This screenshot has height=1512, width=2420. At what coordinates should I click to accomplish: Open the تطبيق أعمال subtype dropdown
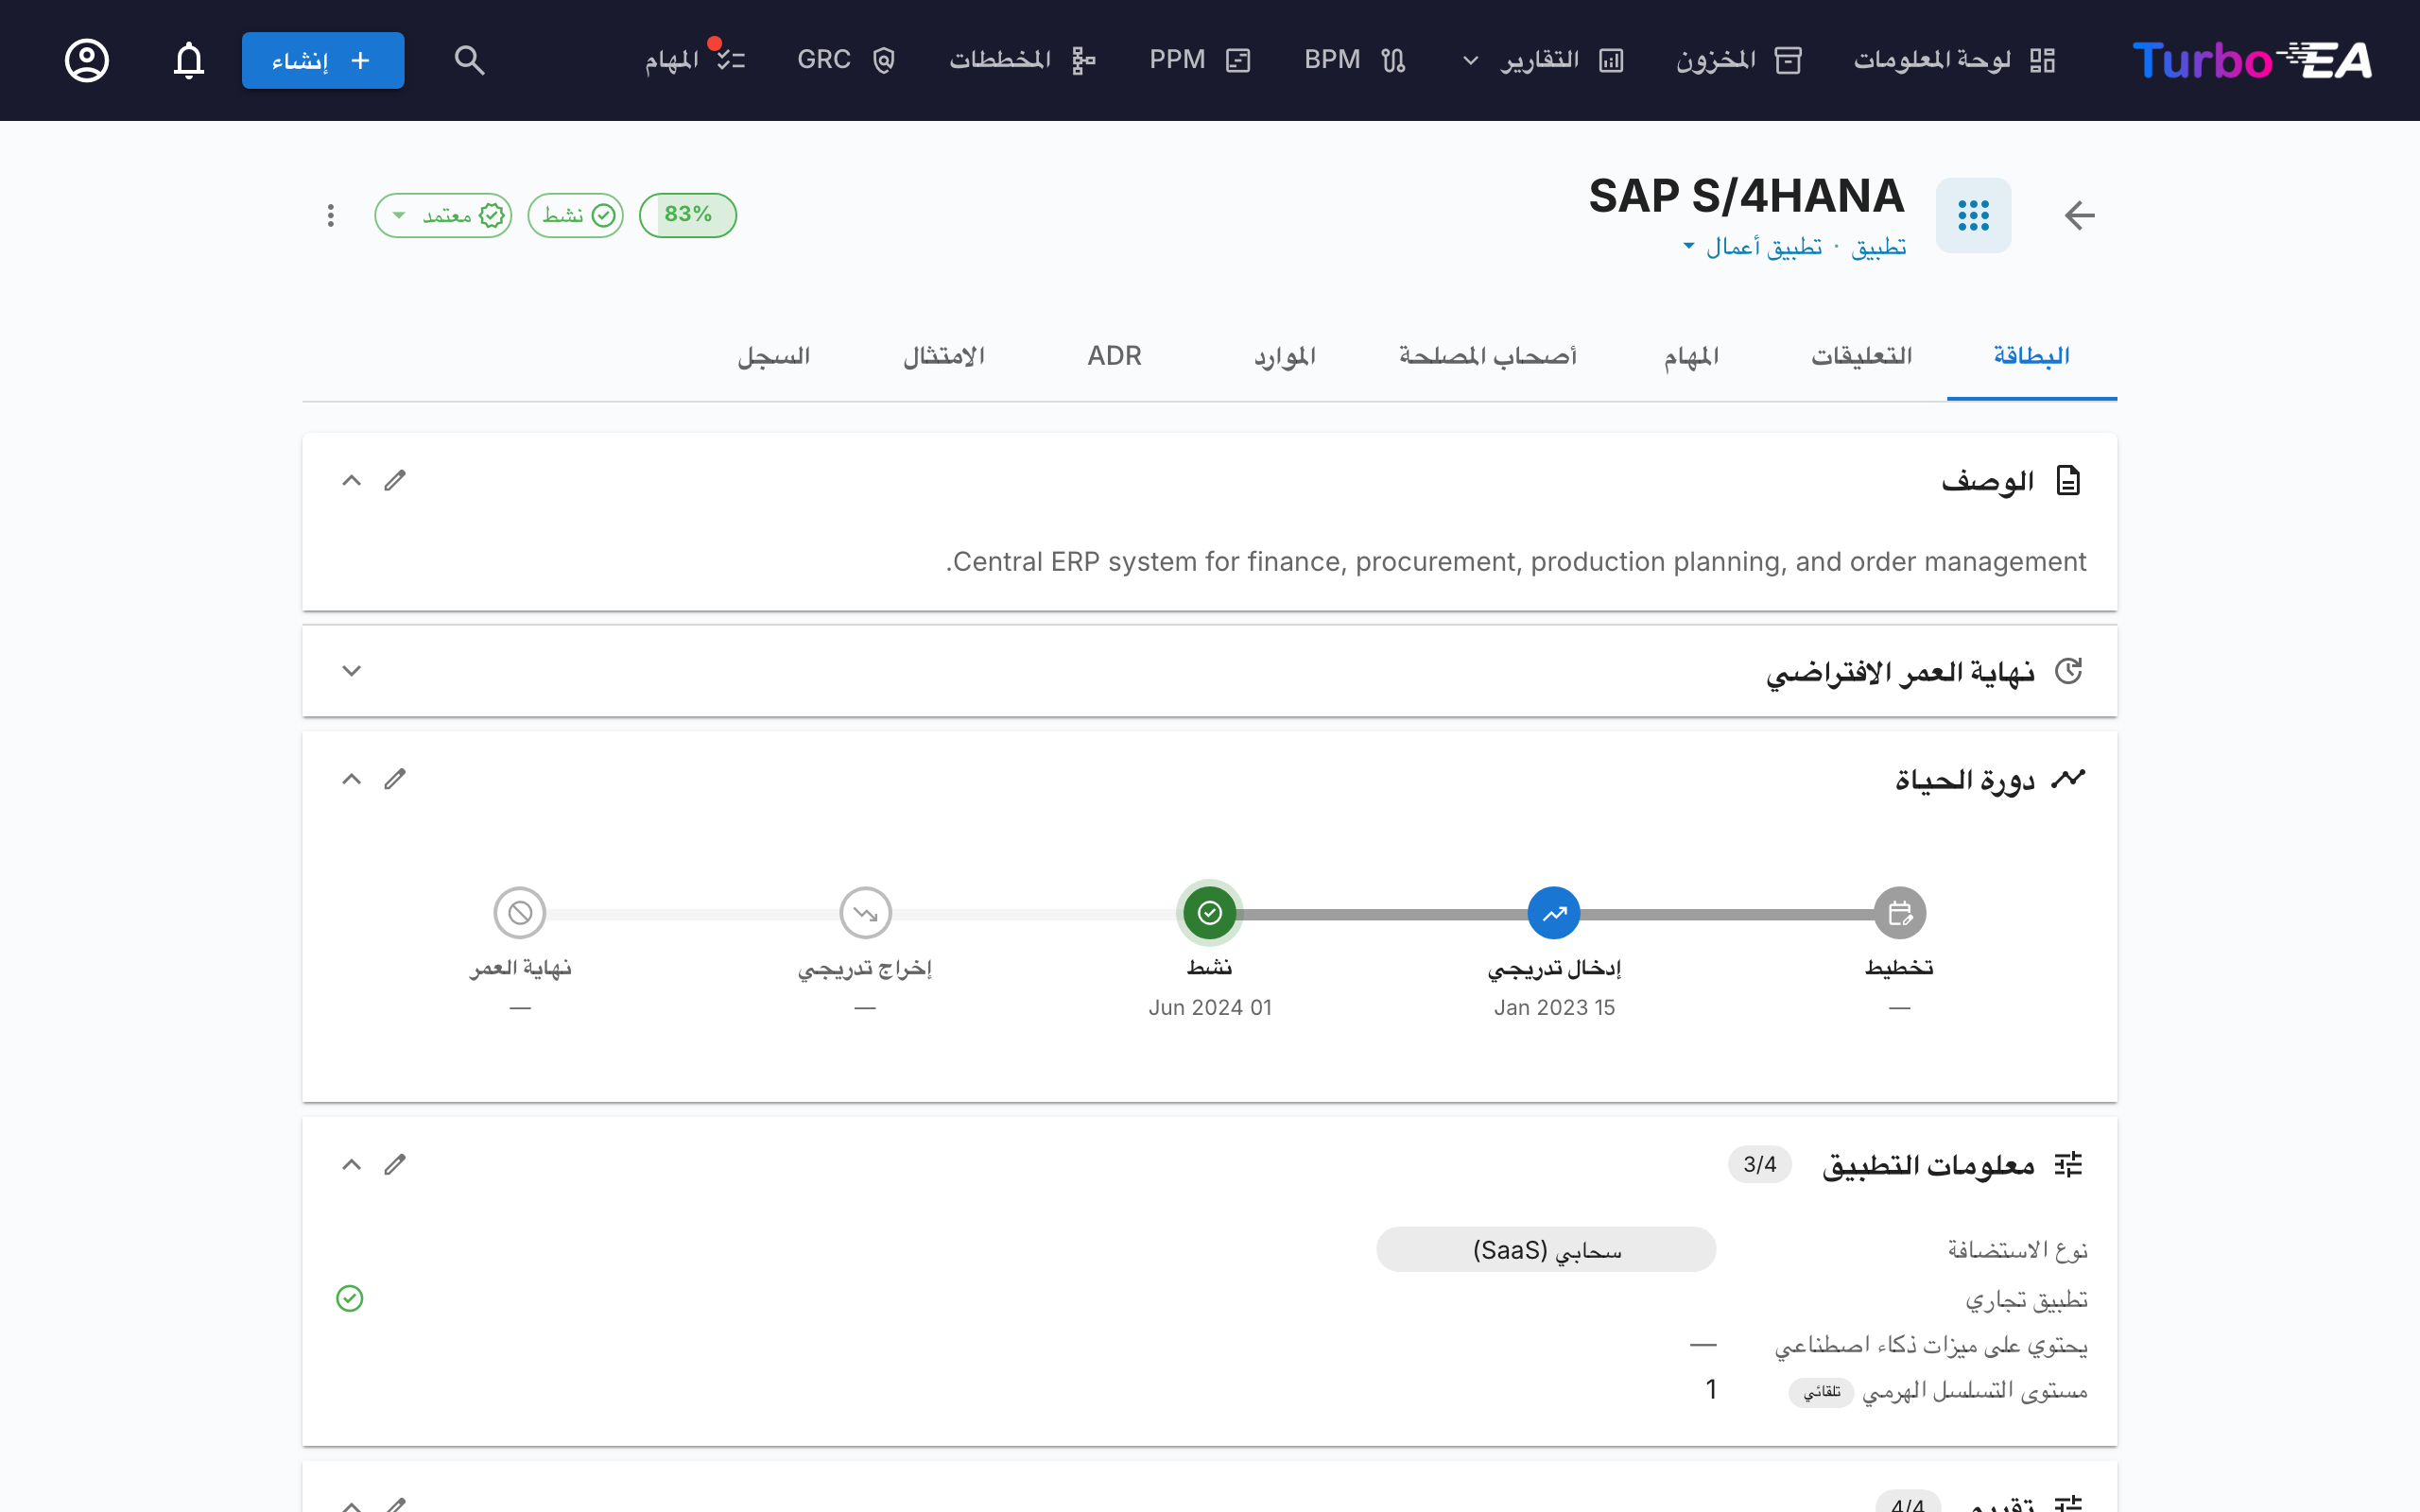1753,246
